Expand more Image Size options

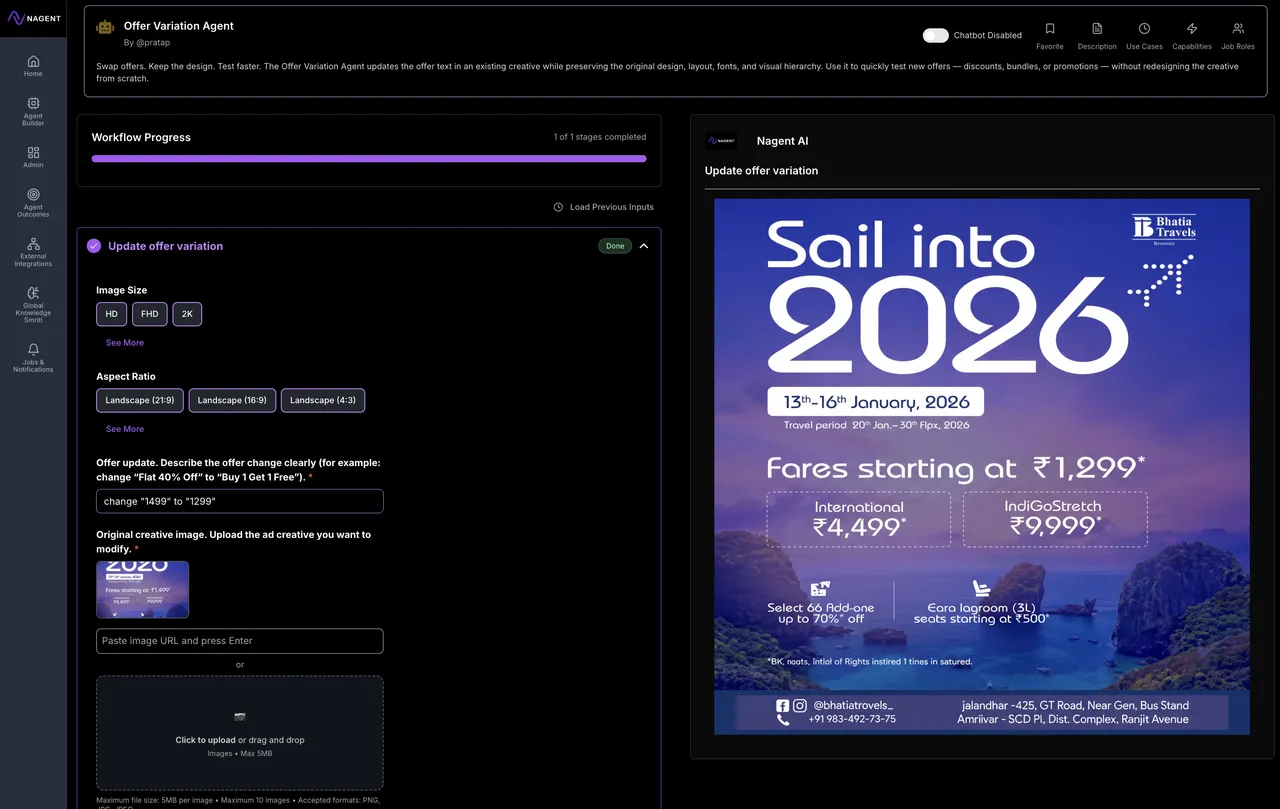[x=125, y=343]
